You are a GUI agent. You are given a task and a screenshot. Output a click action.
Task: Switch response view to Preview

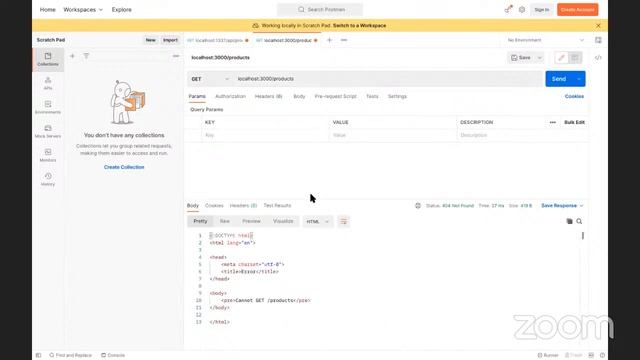(x=251, y=221)
